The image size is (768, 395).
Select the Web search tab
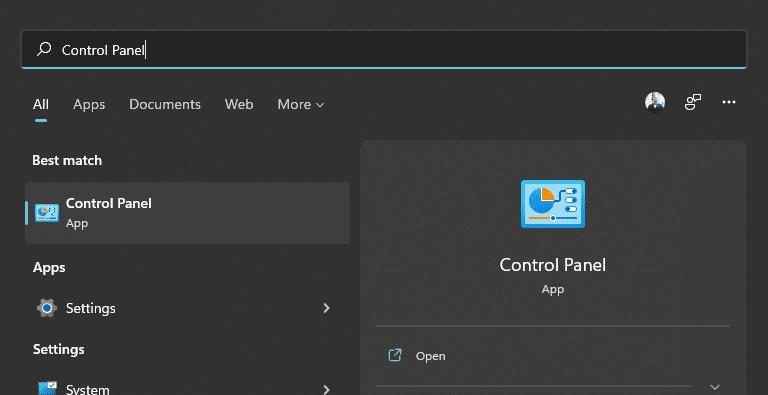[239, 104]
